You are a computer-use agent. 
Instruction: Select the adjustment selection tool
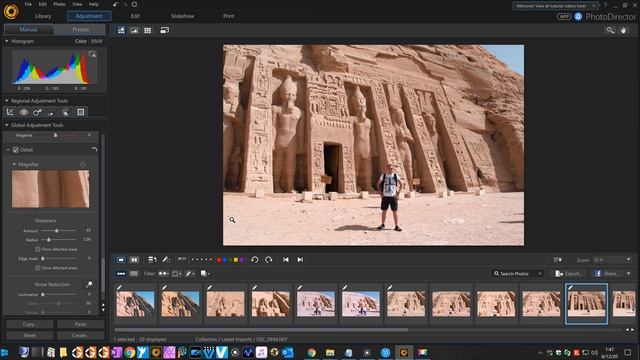pyautogui.click(x=65, y=112)
